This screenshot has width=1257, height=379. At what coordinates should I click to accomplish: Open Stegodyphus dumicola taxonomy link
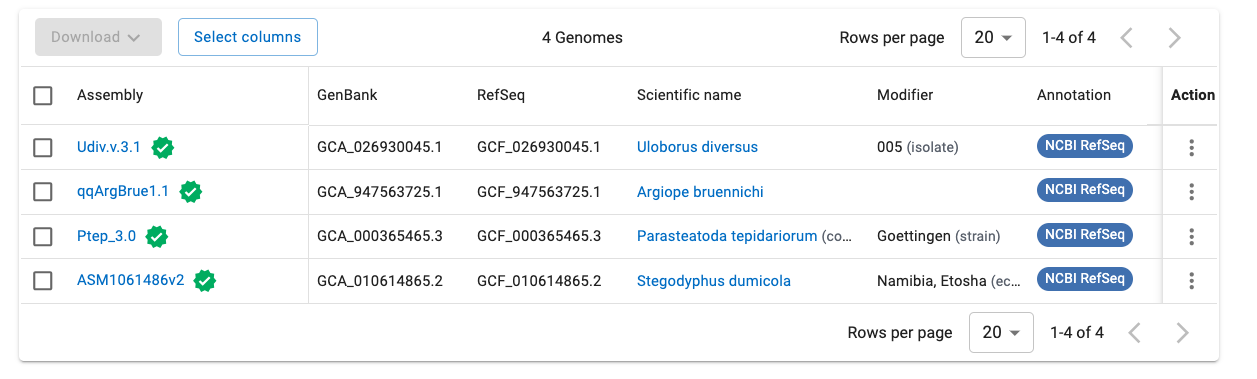[x=714, y=281]
